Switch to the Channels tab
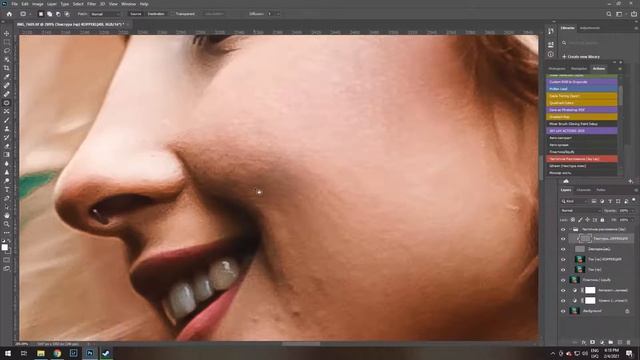Image resolution: width=640 pixels, height=360 pixels. click(x=583, y=190)
